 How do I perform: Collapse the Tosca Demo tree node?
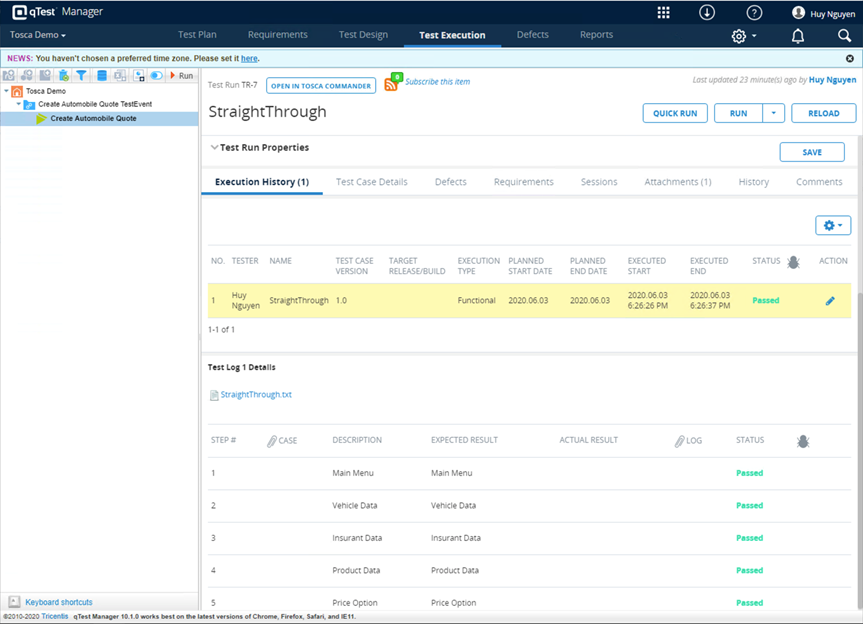(7, 91)
